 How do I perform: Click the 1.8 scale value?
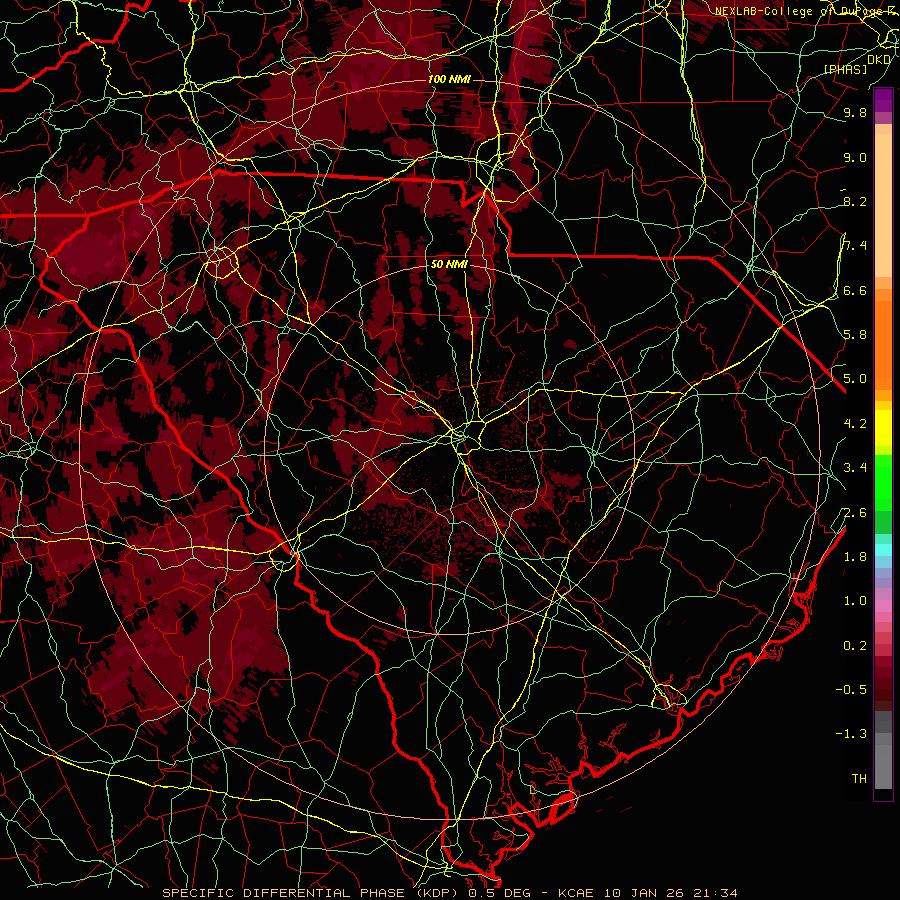click(x=855, y=557)
